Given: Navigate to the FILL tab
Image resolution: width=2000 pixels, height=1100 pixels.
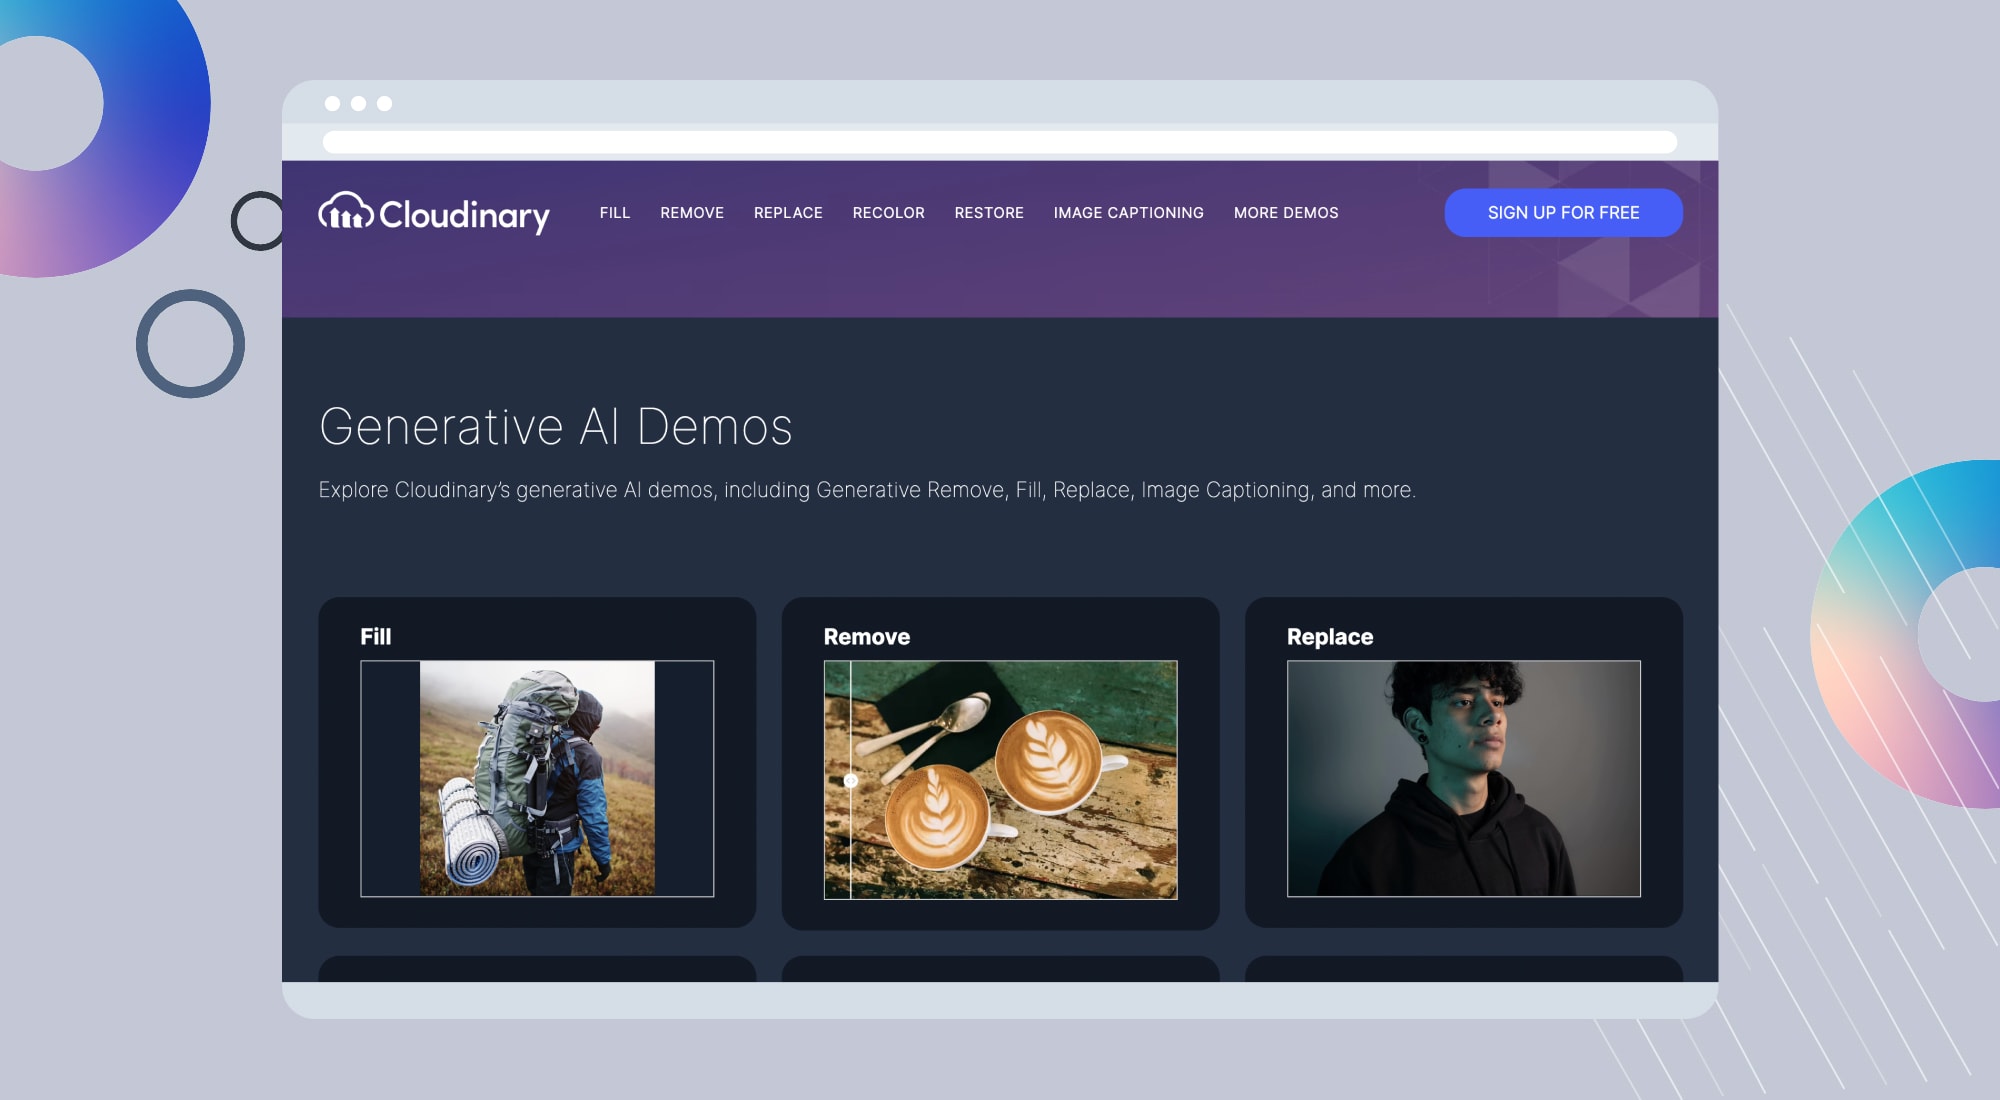Looking at the screenshot, I should coord(615,211).
